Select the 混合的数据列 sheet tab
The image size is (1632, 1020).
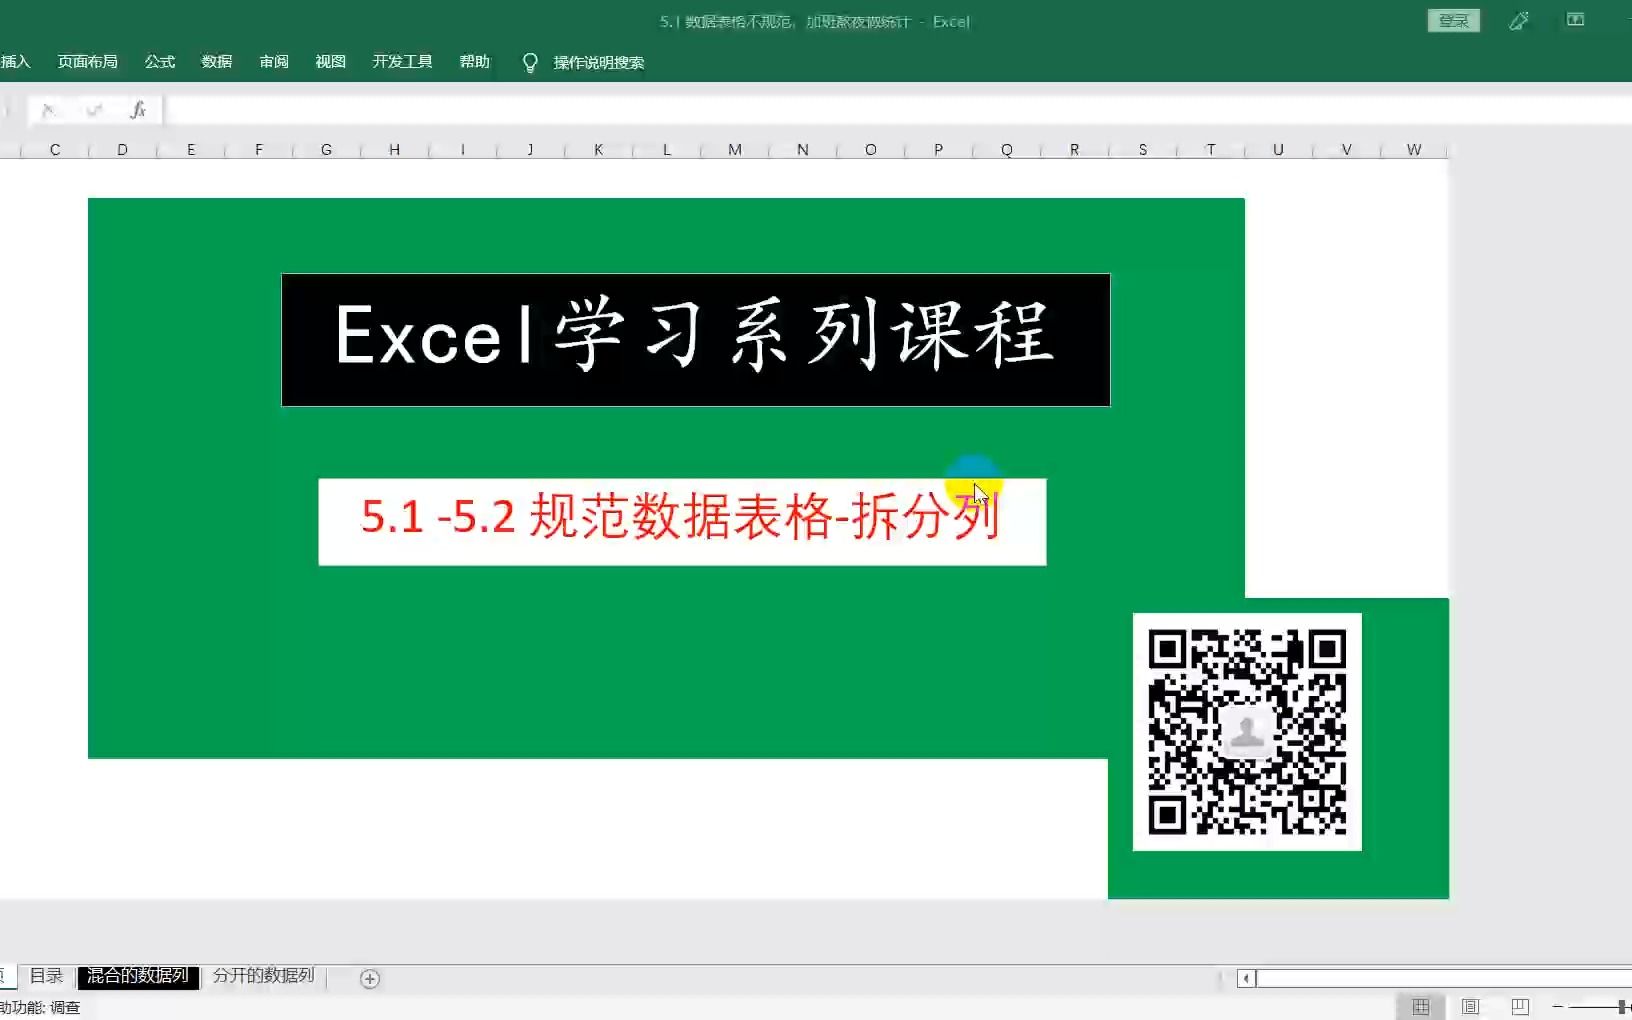(x=137, y=975)
